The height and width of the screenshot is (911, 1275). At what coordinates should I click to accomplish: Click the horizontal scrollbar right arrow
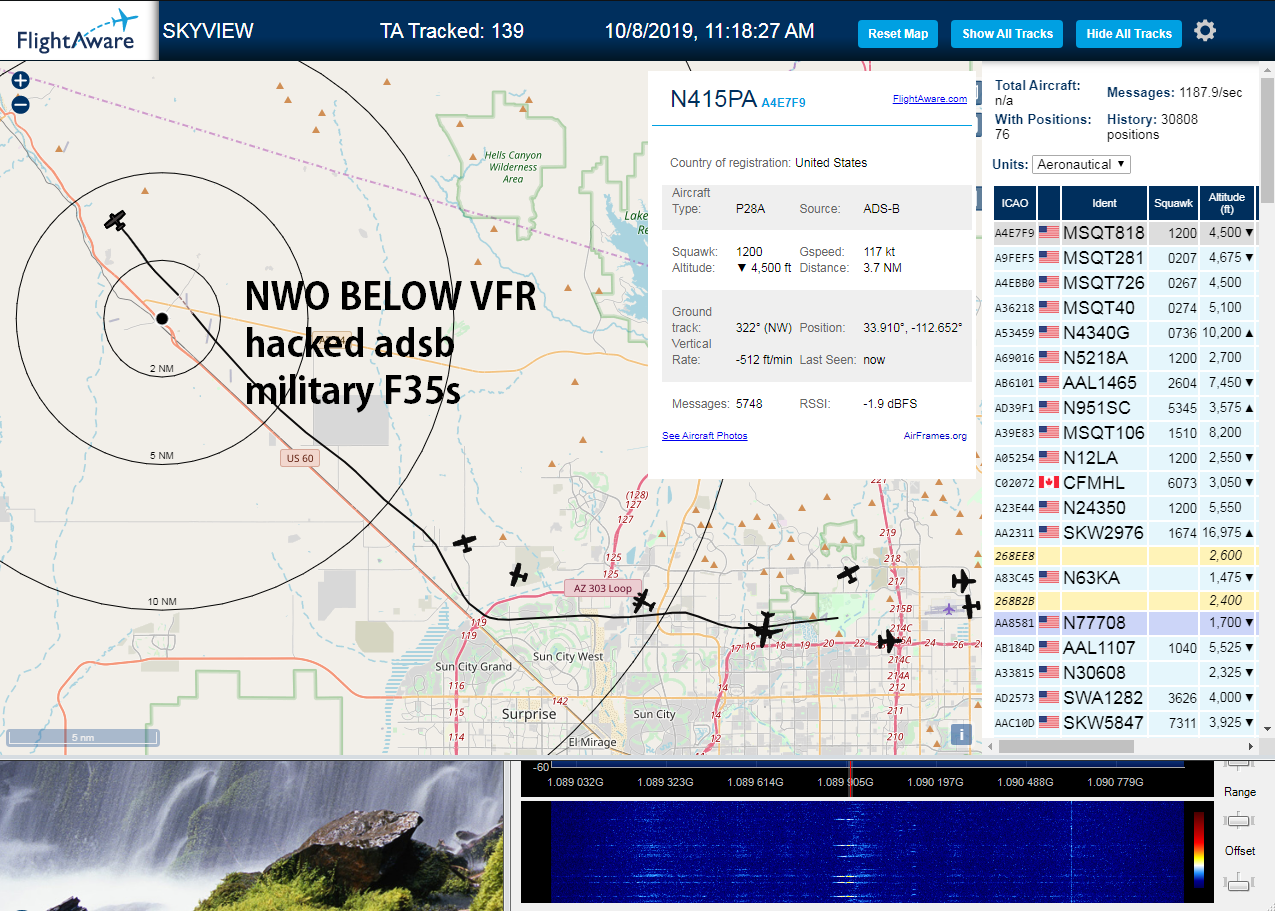1251,746
